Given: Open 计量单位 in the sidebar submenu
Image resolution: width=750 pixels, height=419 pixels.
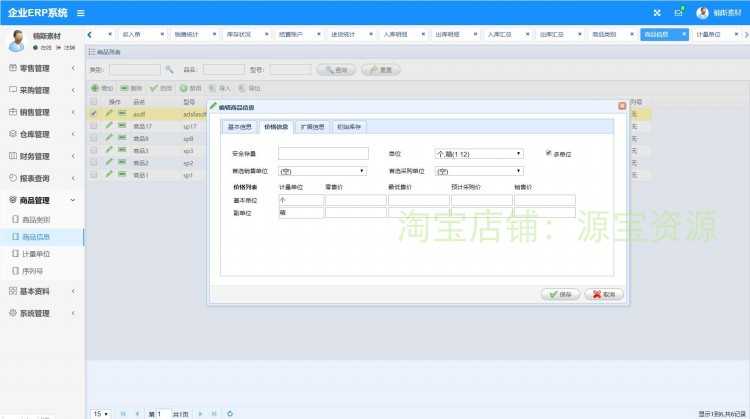Looking at the screenshot, I should (x=36, y=254).
